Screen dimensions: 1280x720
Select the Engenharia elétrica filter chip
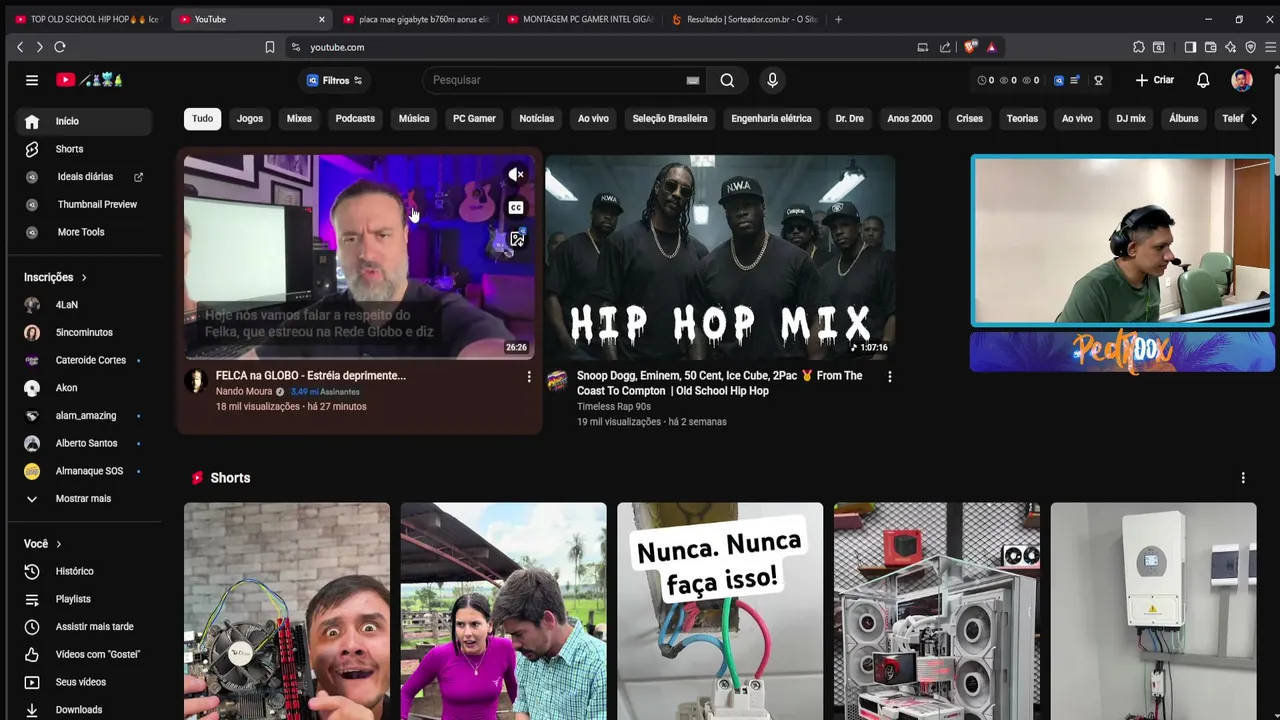click(771, 119)
